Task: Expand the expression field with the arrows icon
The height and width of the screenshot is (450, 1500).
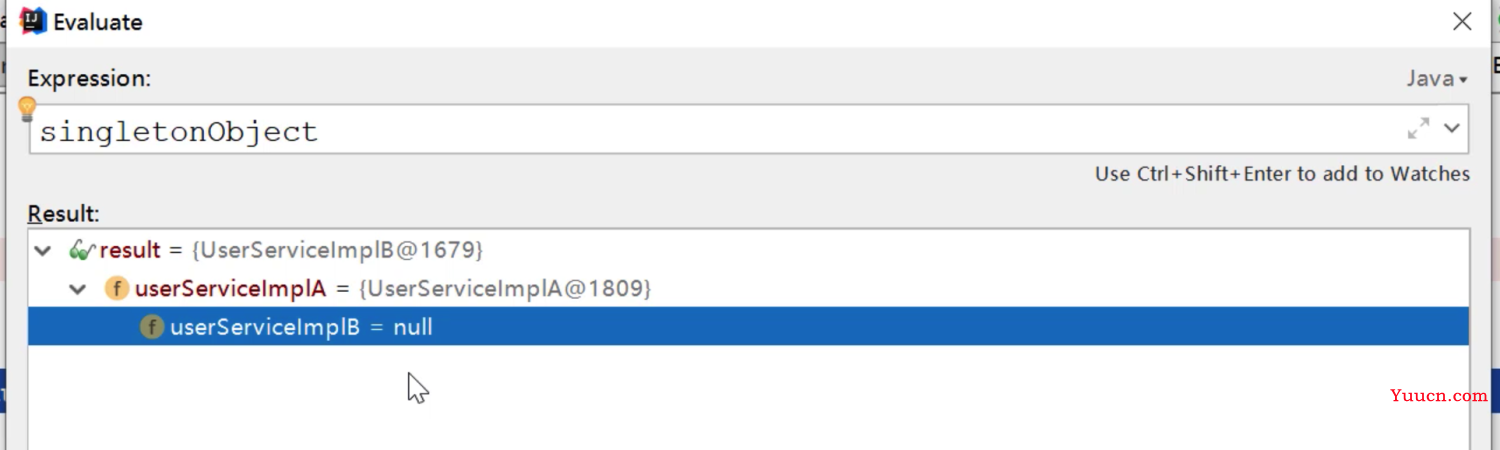Action: point(1418,128)
